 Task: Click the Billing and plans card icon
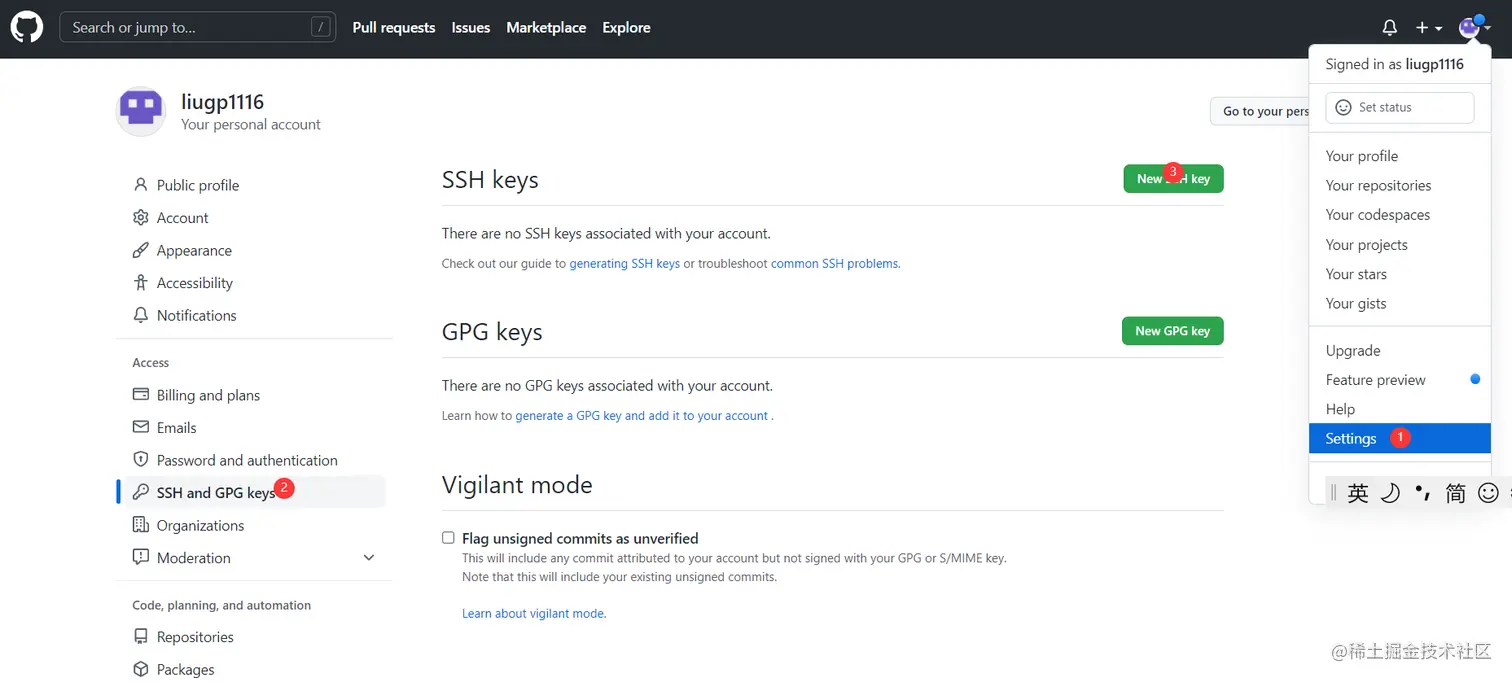[x=141, y=395]
